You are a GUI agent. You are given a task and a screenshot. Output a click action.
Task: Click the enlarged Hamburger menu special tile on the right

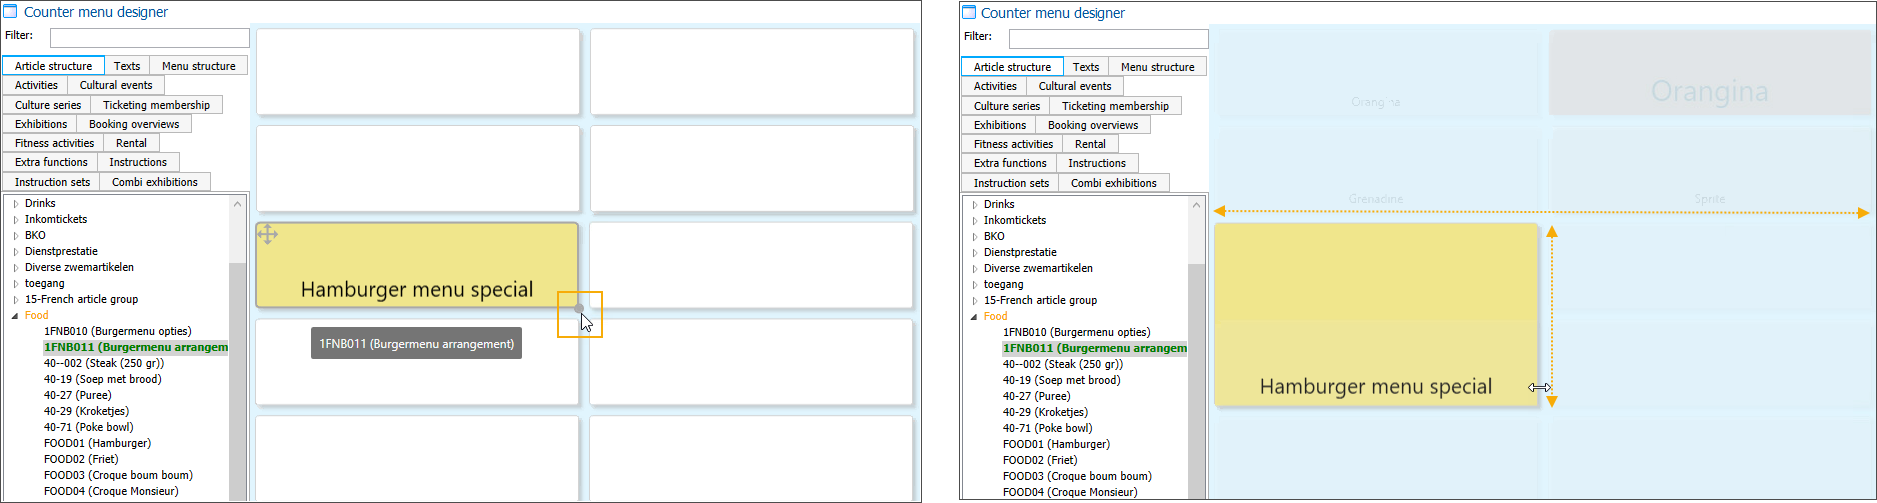pos(1375,315)
